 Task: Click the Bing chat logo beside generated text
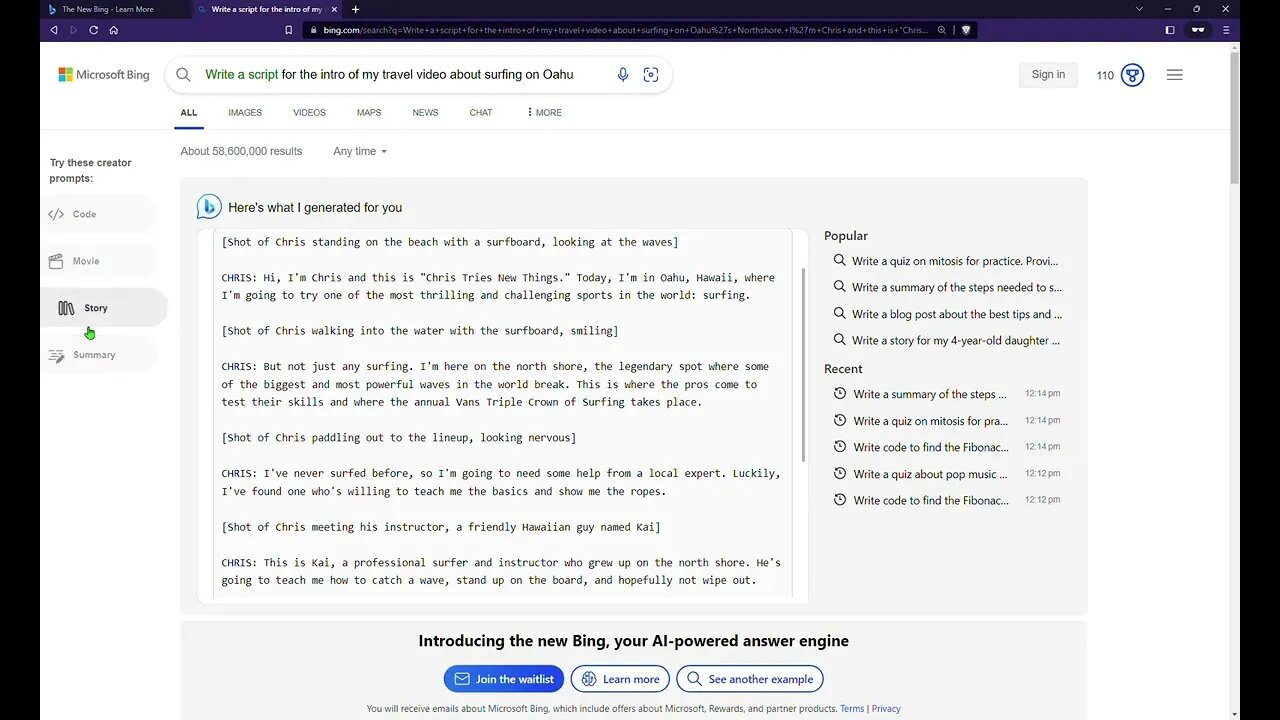209,207
